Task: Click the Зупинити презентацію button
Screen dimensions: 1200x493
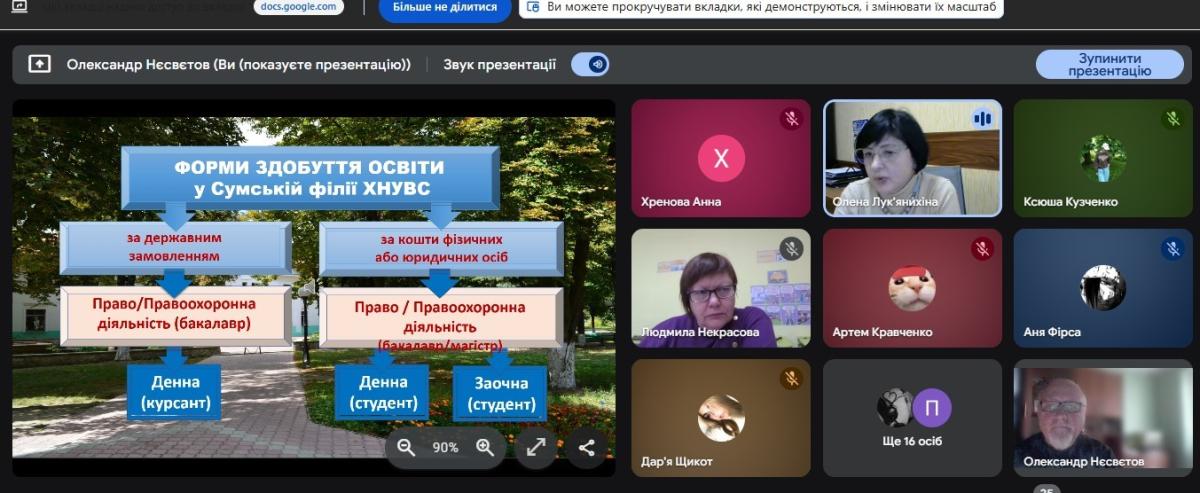Action: (1109, 64)
